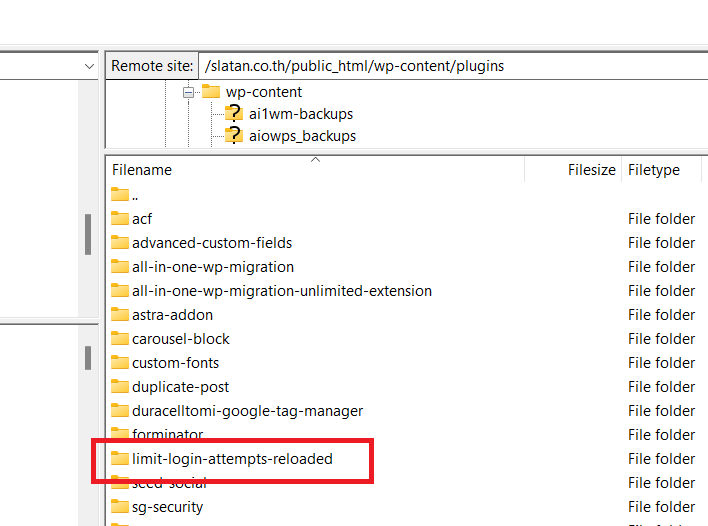Click the 'File folder' type of sg-security row
Screen dimensions: 708x526
coord(661,507)
